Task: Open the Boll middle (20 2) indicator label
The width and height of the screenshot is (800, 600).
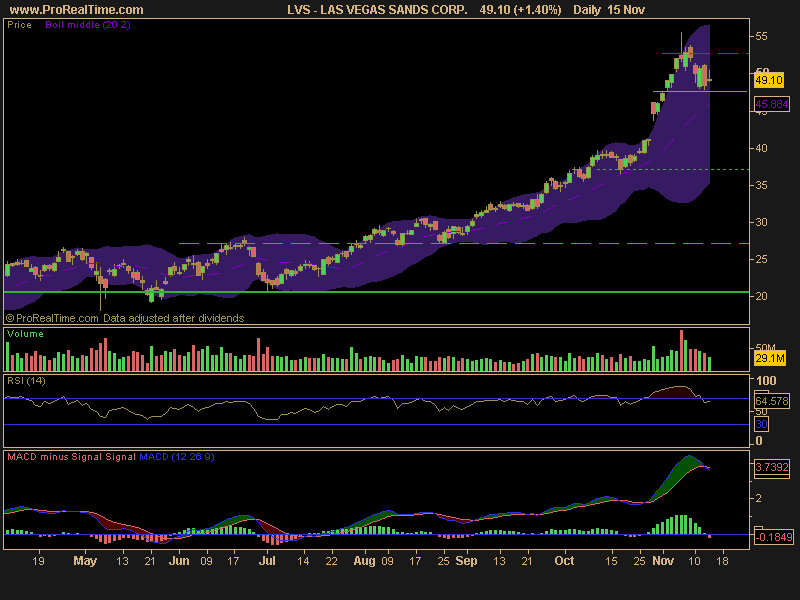Action: coord(88,24)
